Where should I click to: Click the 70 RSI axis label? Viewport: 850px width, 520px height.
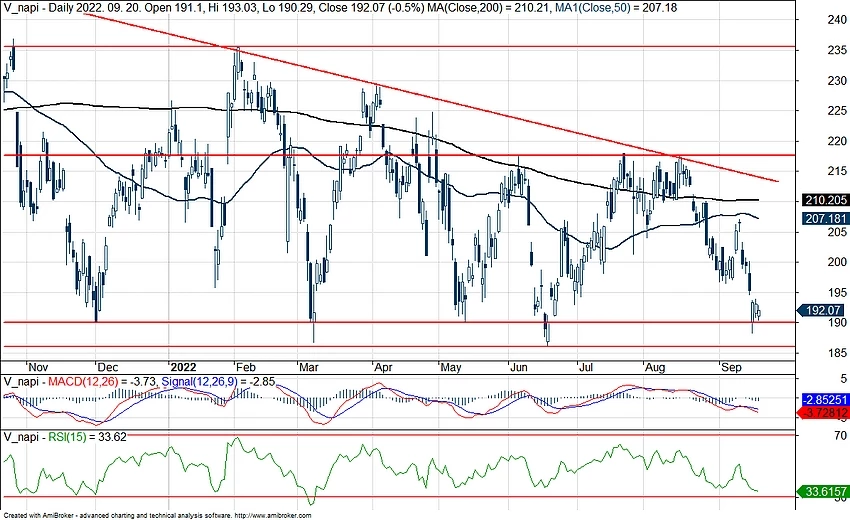tap(840, 435)
